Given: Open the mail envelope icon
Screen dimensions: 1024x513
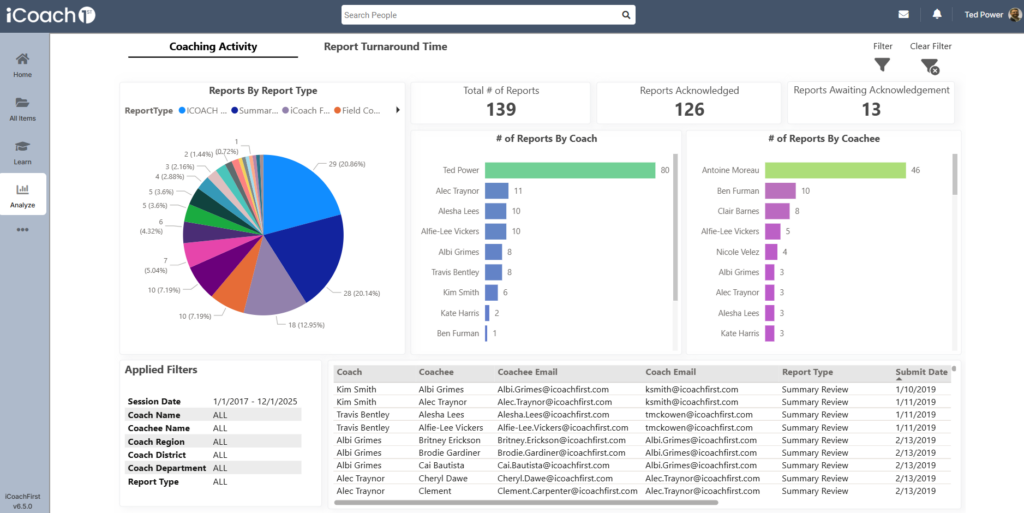Looking at the screenshot, I should tap(904, 15).
